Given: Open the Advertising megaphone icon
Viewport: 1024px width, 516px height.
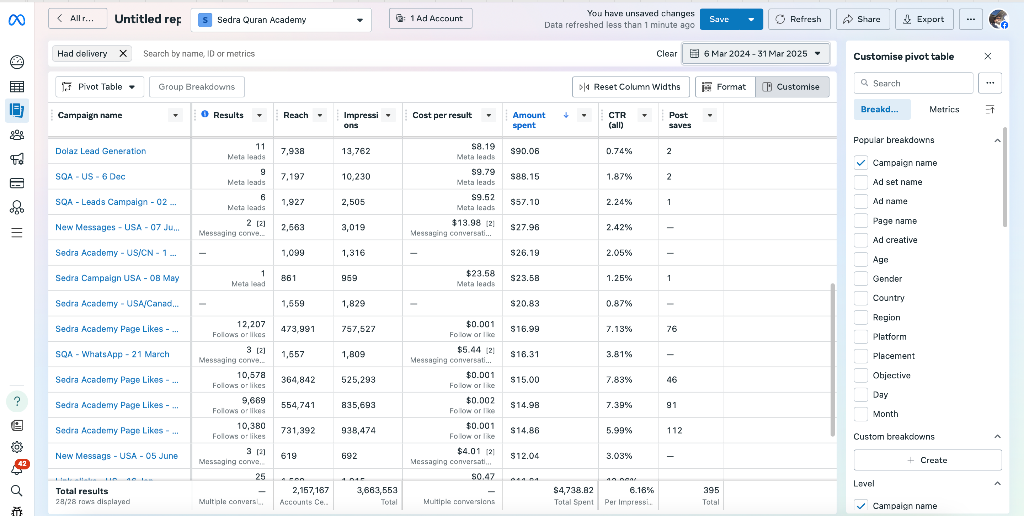Looking at the screenshot, I should pyautogui.click(x=17, y=159).
